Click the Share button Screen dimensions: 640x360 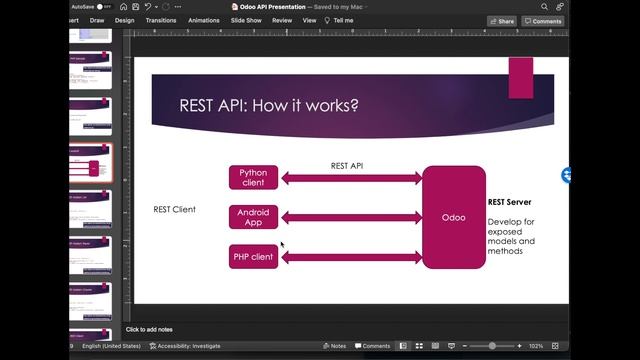point(502,21)
